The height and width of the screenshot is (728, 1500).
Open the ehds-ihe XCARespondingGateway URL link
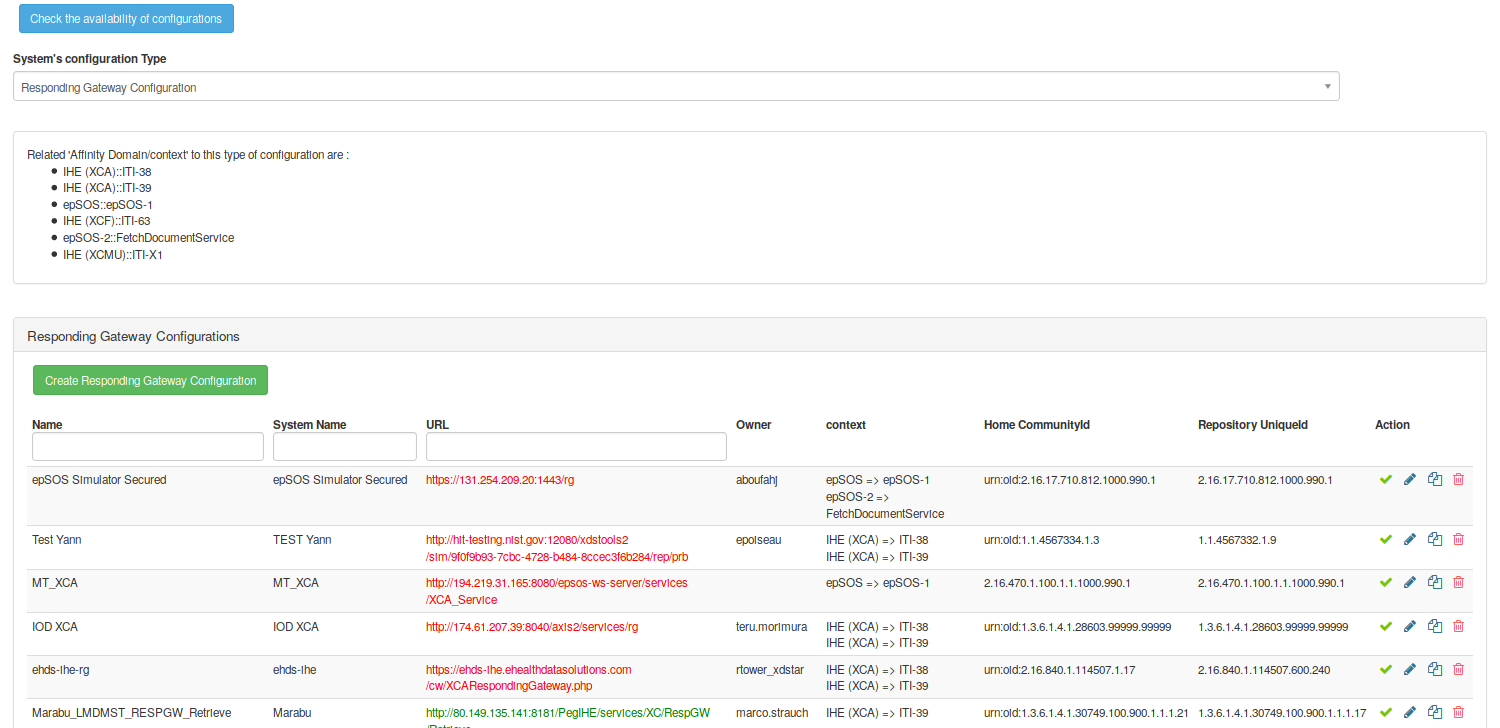click(x=528, y=678)
